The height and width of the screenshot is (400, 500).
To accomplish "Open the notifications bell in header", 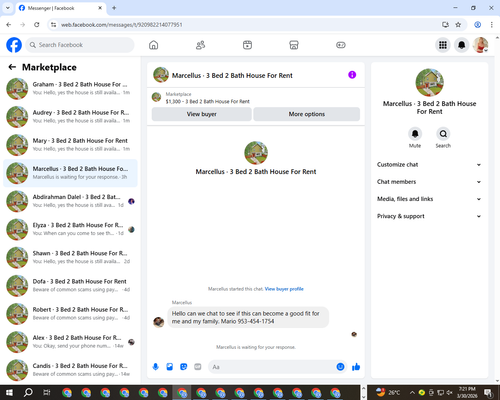I will (x=462, y=45).
